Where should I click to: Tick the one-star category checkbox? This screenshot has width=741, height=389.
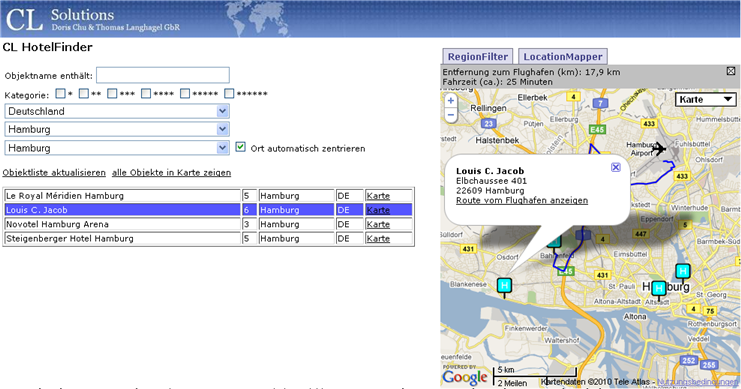coord(60,94)
